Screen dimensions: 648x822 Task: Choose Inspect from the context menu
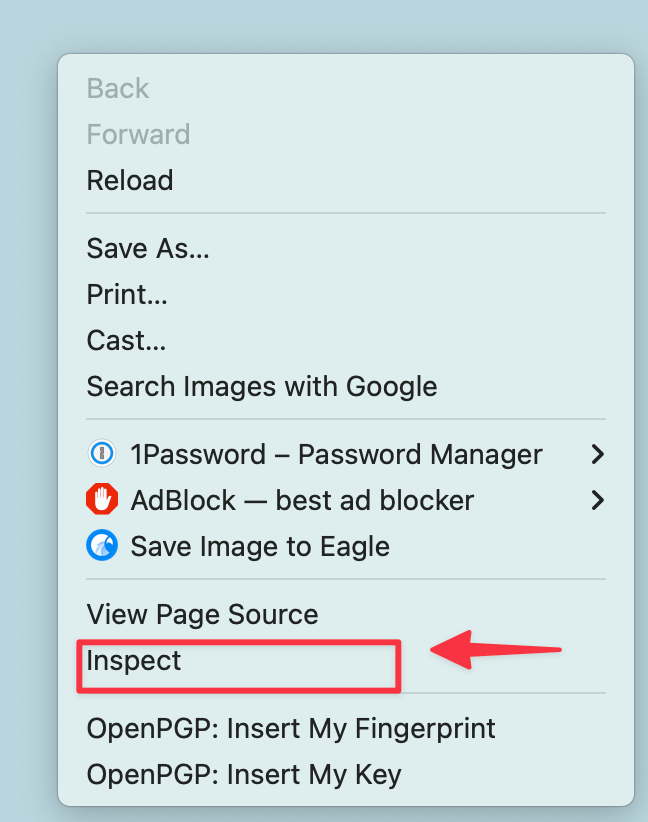(x=135, y=661)
